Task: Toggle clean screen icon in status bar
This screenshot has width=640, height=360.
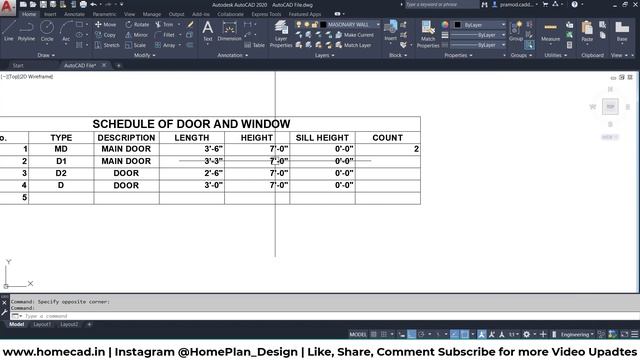Action: click(x=624, y=334)
